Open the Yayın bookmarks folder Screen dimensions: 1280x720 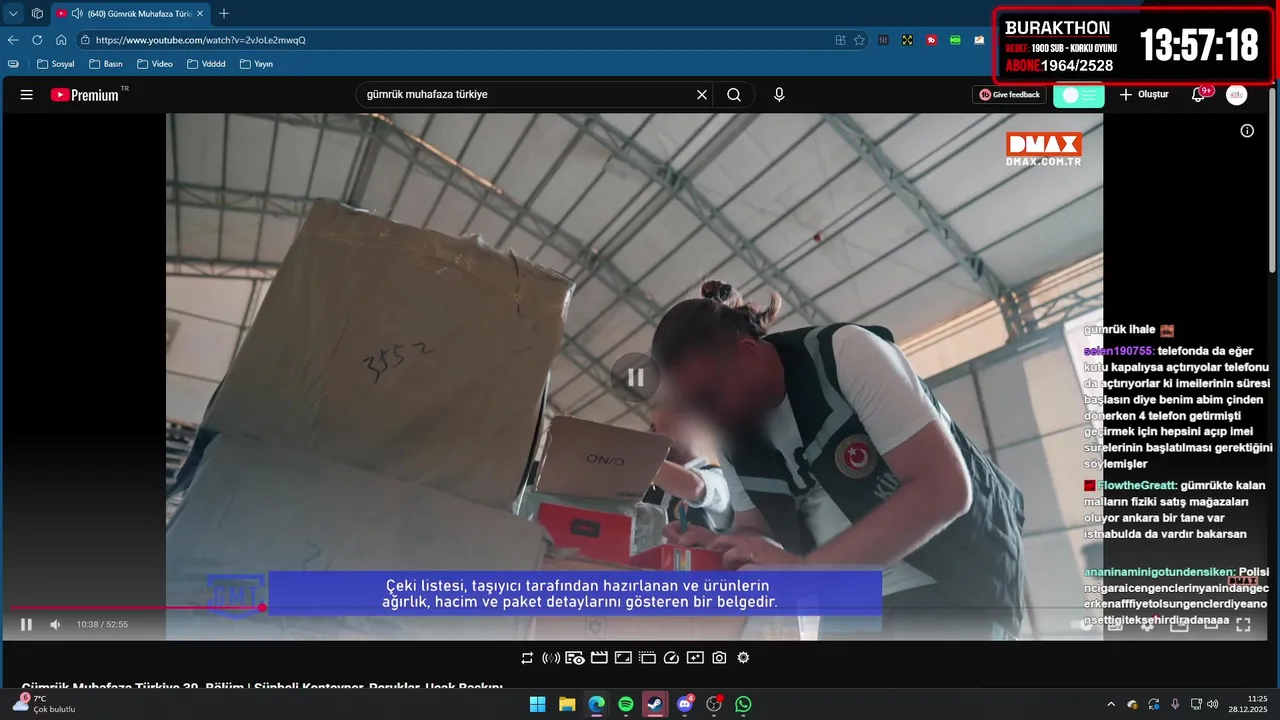pyautogui.click(x=256, y=64)
